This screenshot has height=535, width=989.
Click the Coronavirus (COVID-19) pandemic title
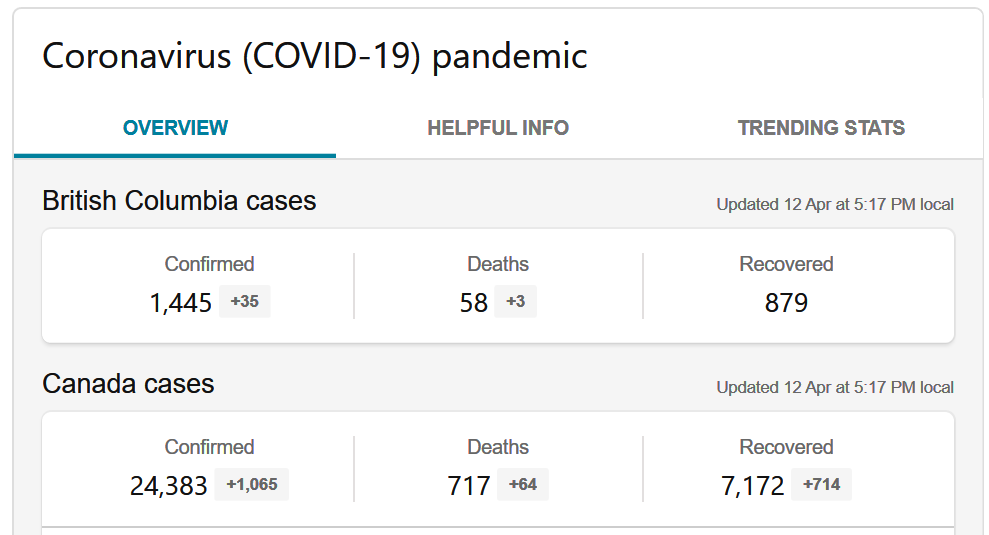click(x=314, y=56)
